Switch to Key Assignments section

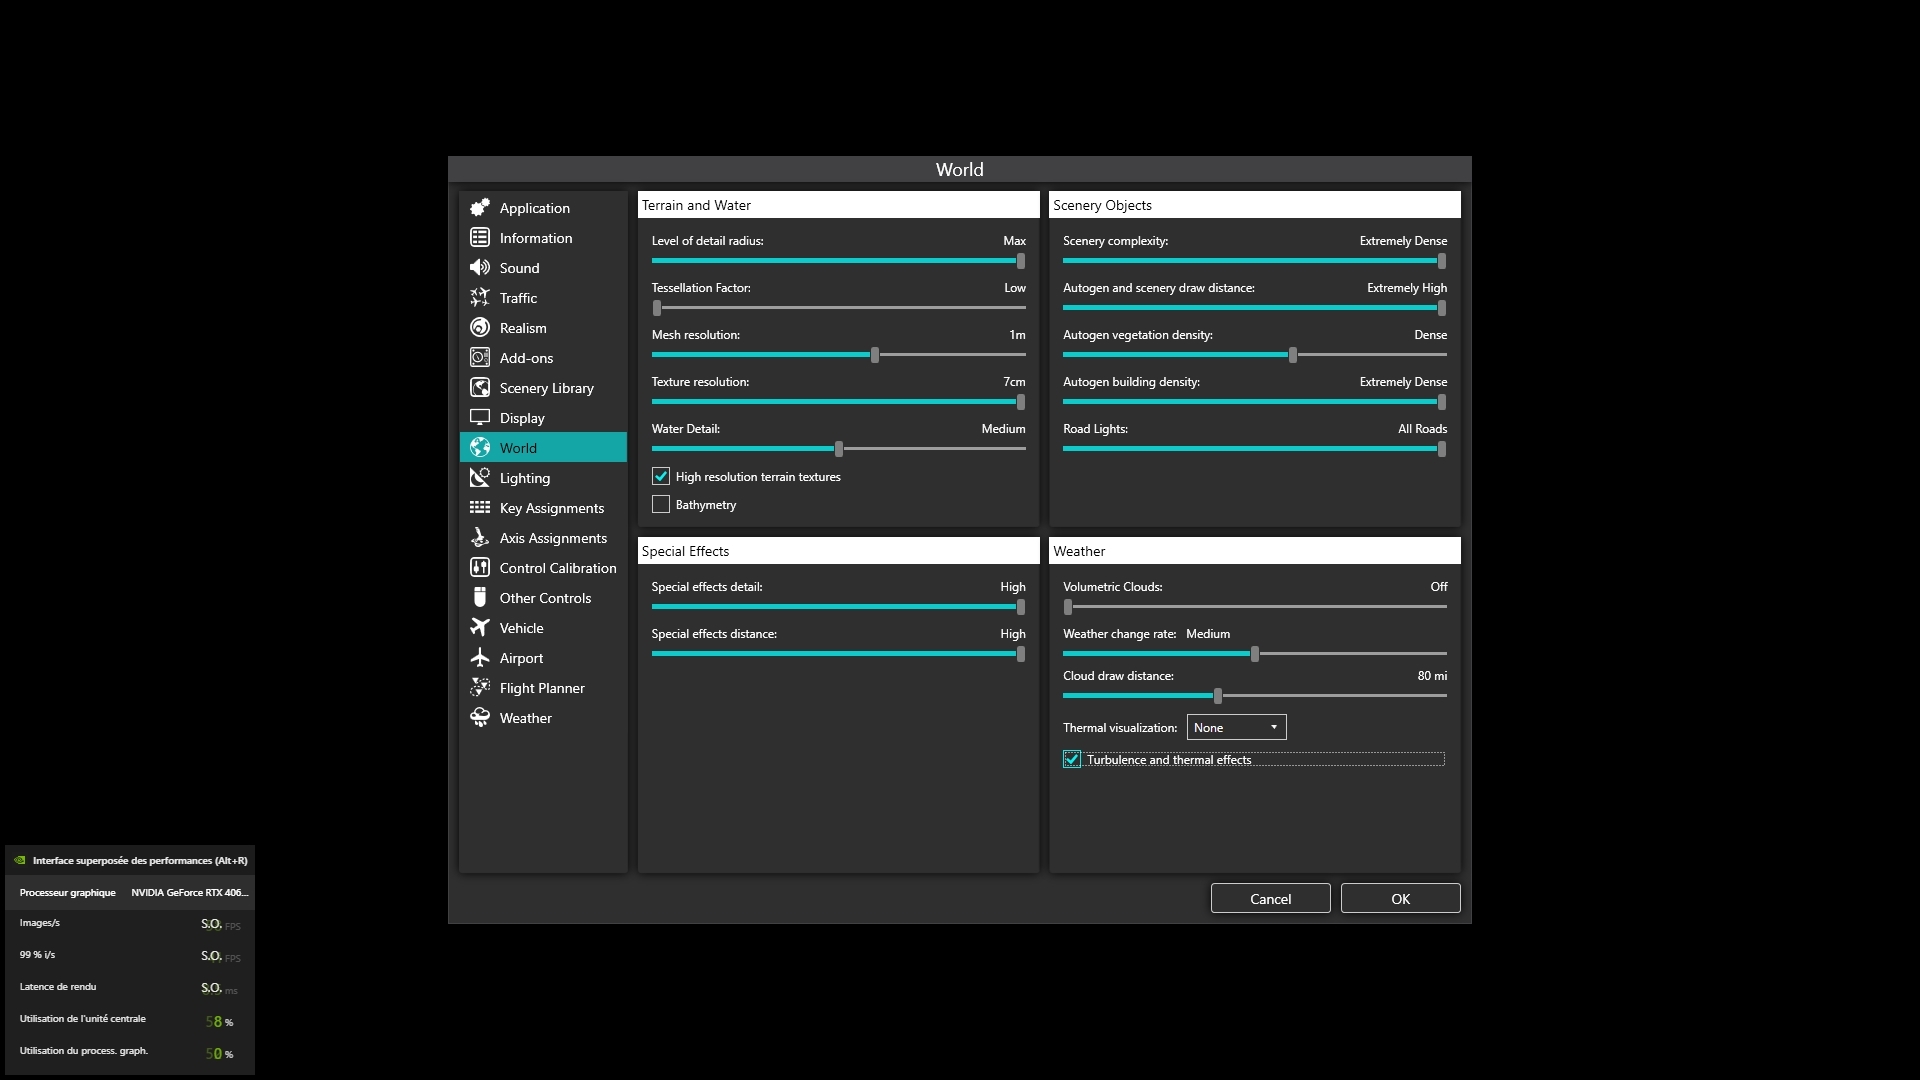[x=551, y=508]
